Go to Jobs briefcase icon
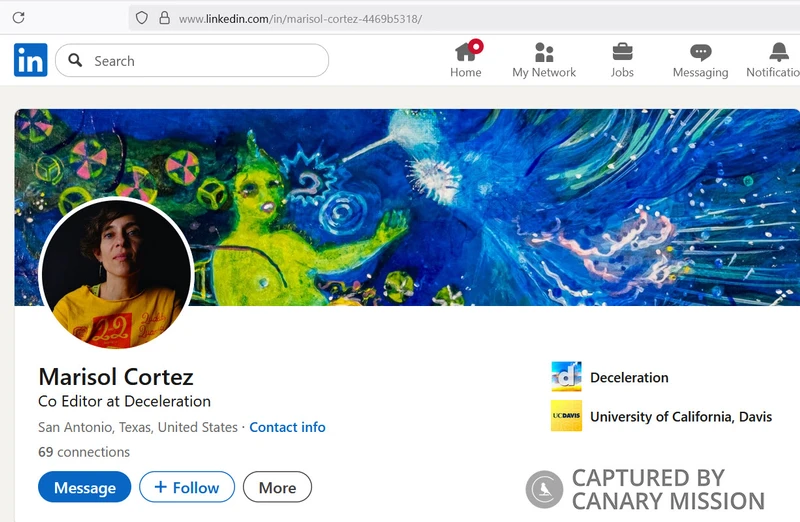This screenshot has height=522, width=800. tap(622, 52)
